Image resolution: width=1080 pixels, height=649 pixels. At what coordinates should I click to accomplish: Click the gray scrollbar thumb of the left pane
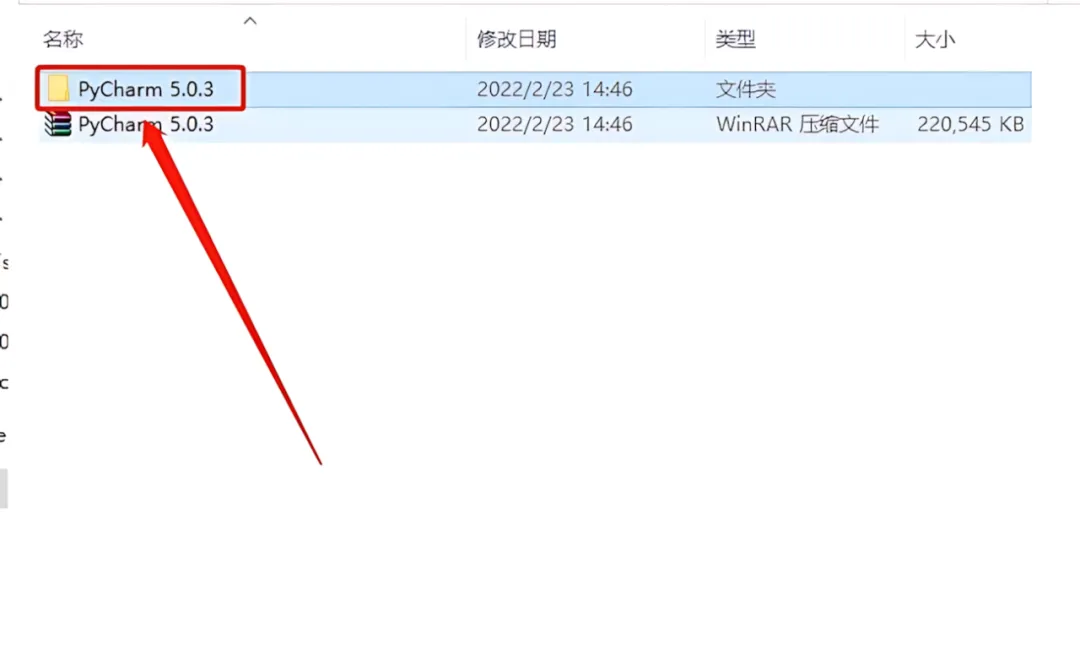point(3,488)
